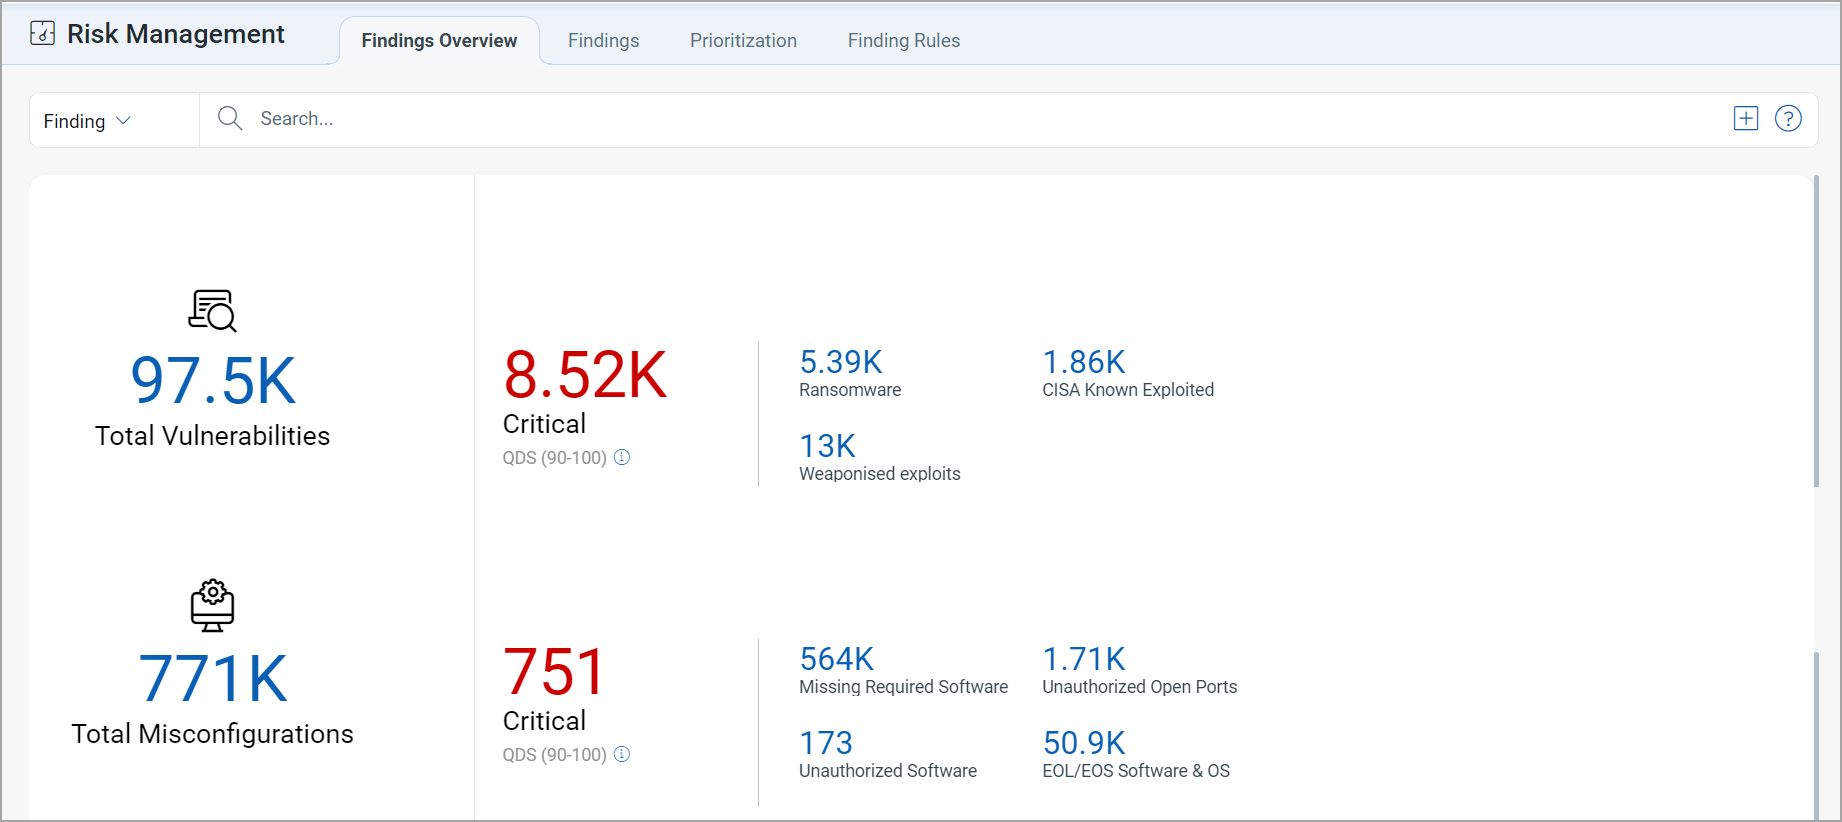Click the Total Misconfigurations monitor gear icon

point(212,605)
